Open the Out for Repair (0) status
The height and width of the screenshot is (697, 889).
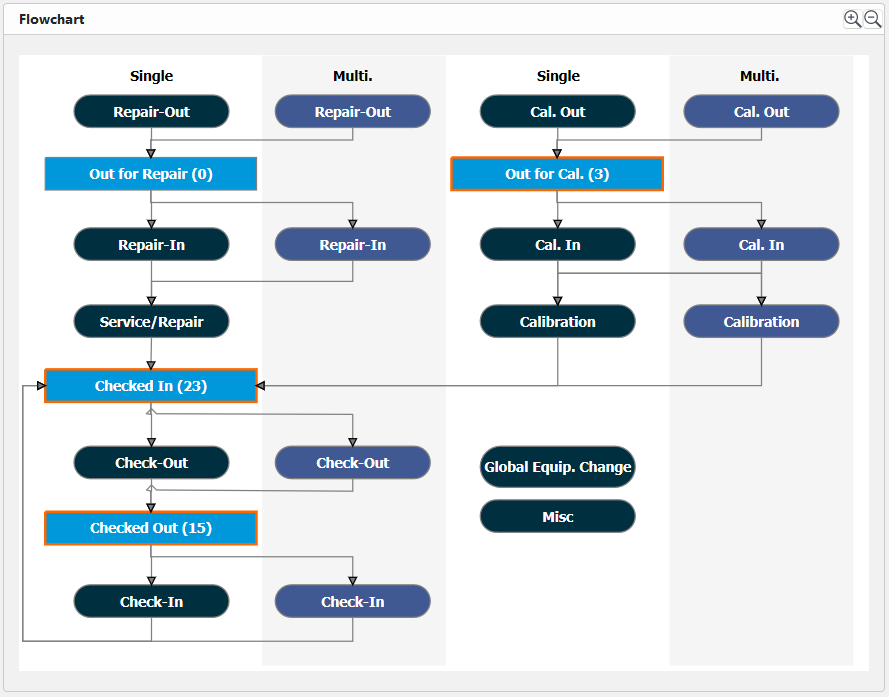(x=151, y=174)
